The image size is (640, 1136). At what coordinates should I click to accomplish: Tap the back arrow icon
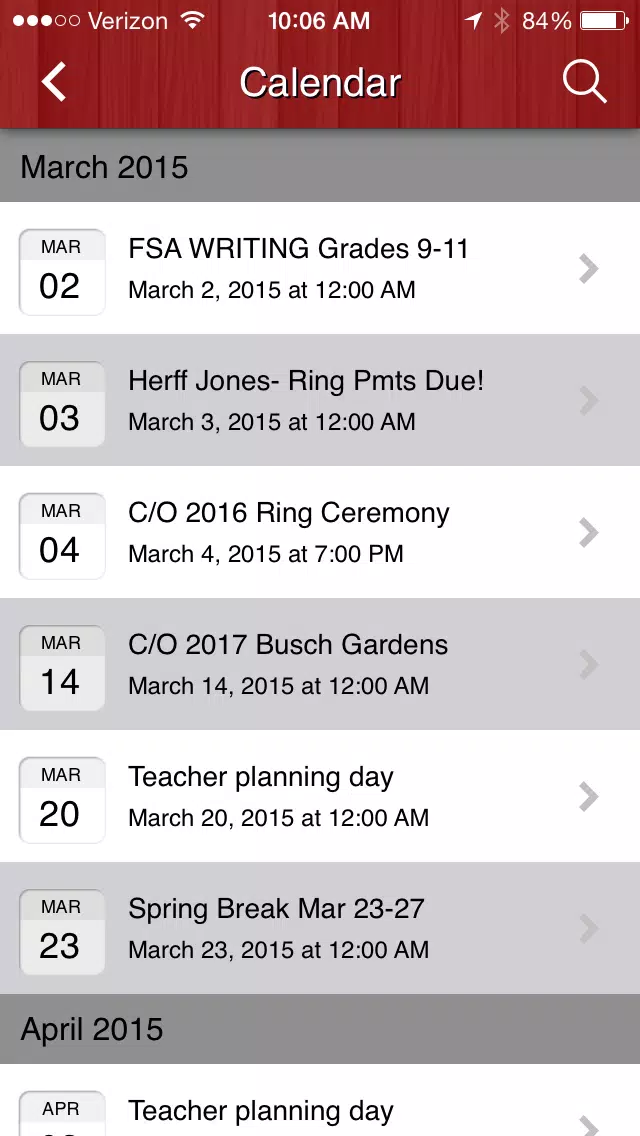54,82
